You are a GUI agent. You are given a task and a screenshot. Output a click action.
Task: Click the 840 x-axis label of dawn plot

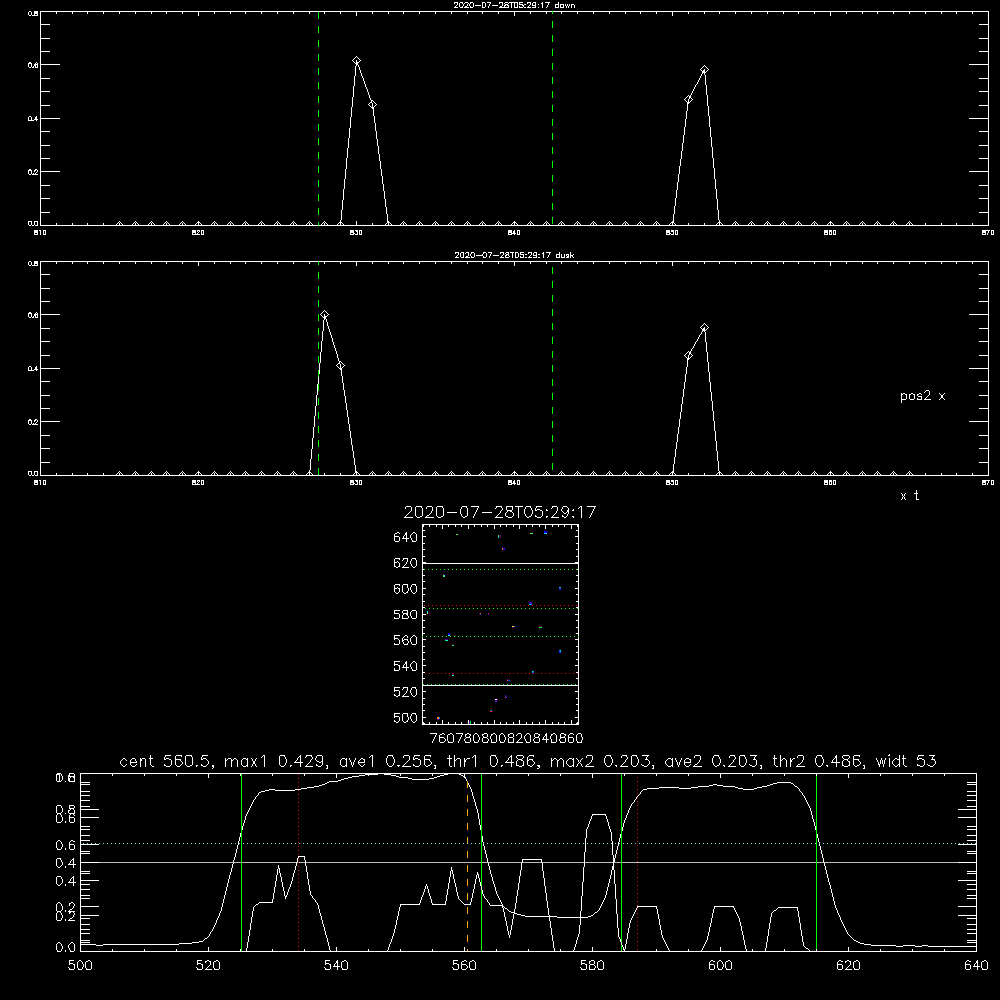(x=514, y=233)
